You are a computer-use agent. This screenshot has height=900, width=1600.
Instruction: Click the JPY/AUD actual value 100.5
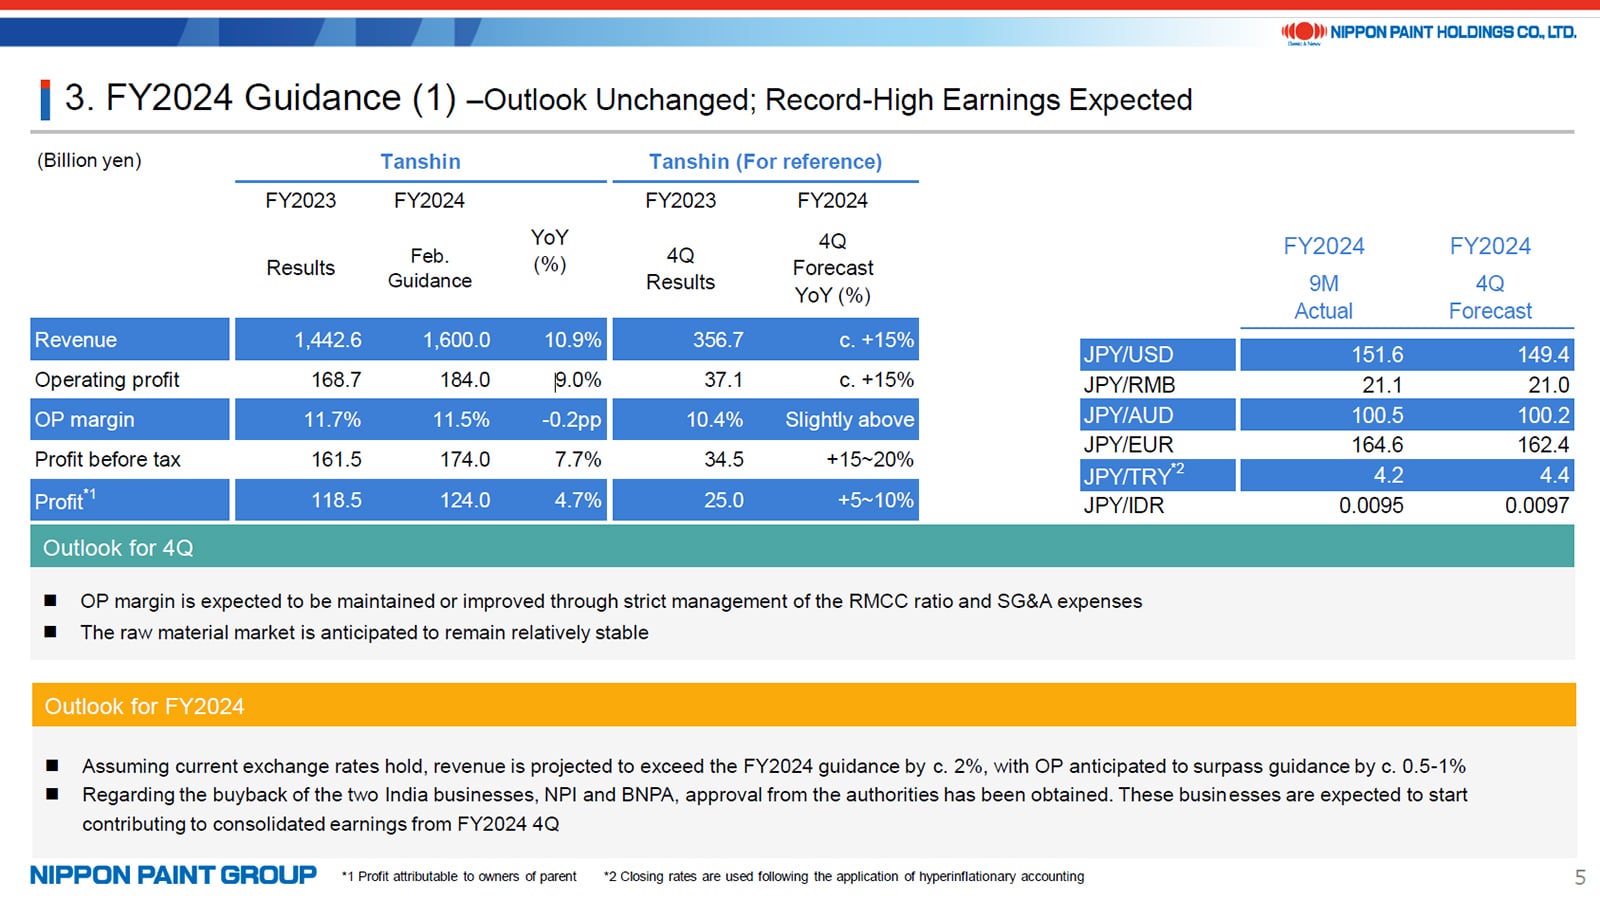1377,415
